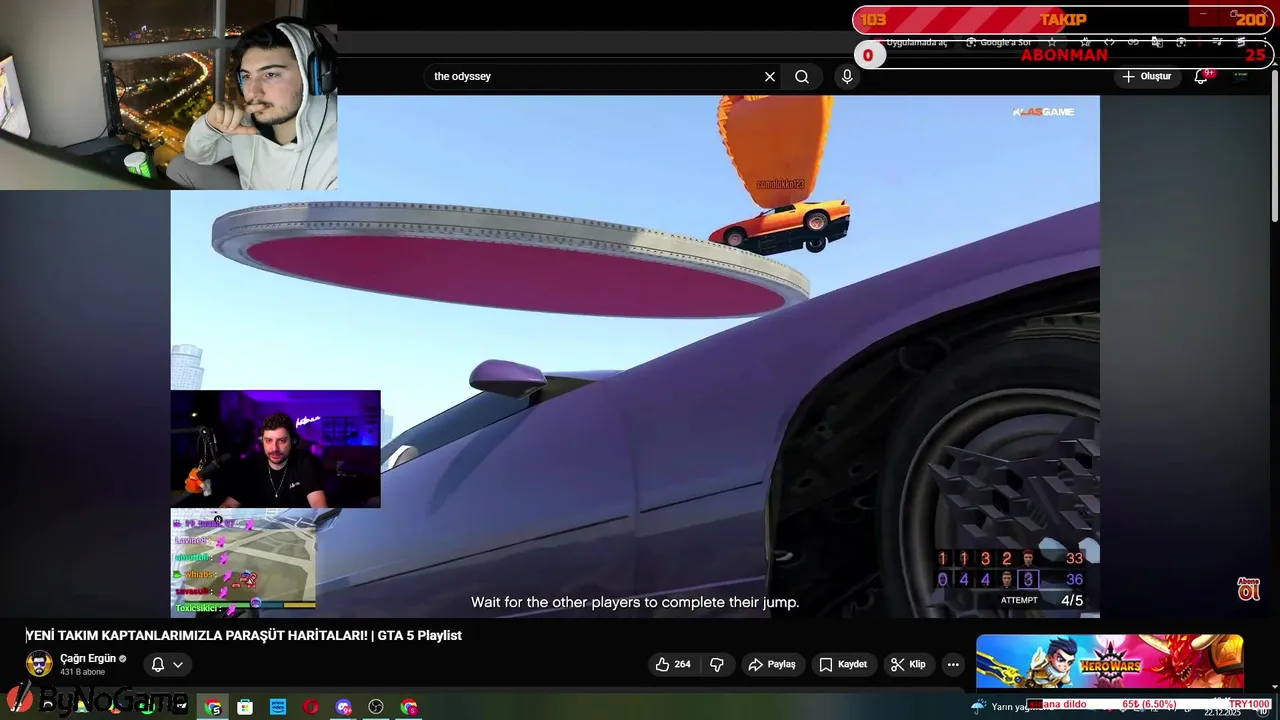Click '431 B abone' subscriber count
This screenshot has height=720, width=1280.
(82, 672)
